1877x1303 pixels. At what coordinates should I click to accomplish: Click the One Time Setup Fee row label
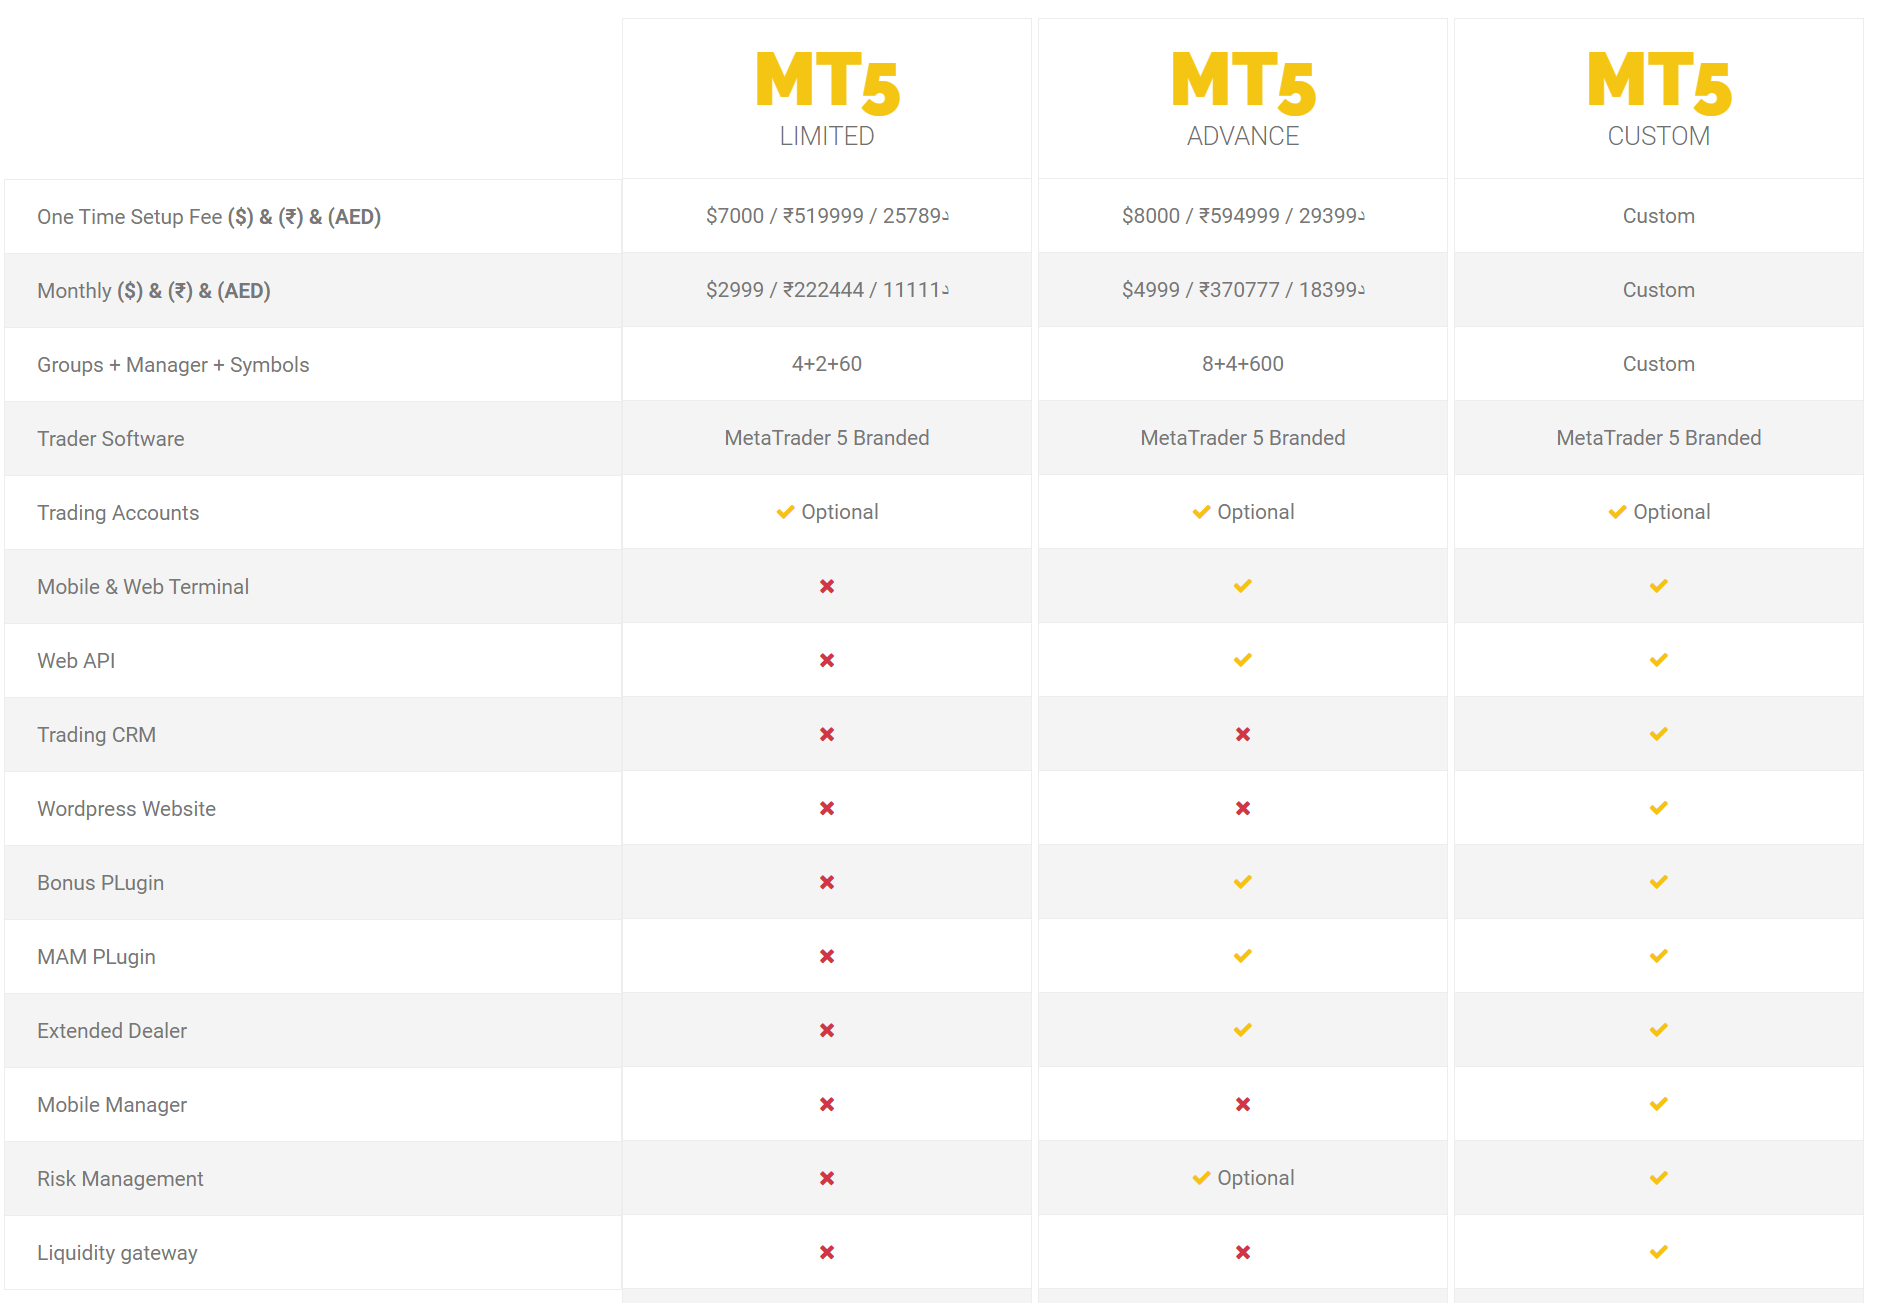coord(209,217)
